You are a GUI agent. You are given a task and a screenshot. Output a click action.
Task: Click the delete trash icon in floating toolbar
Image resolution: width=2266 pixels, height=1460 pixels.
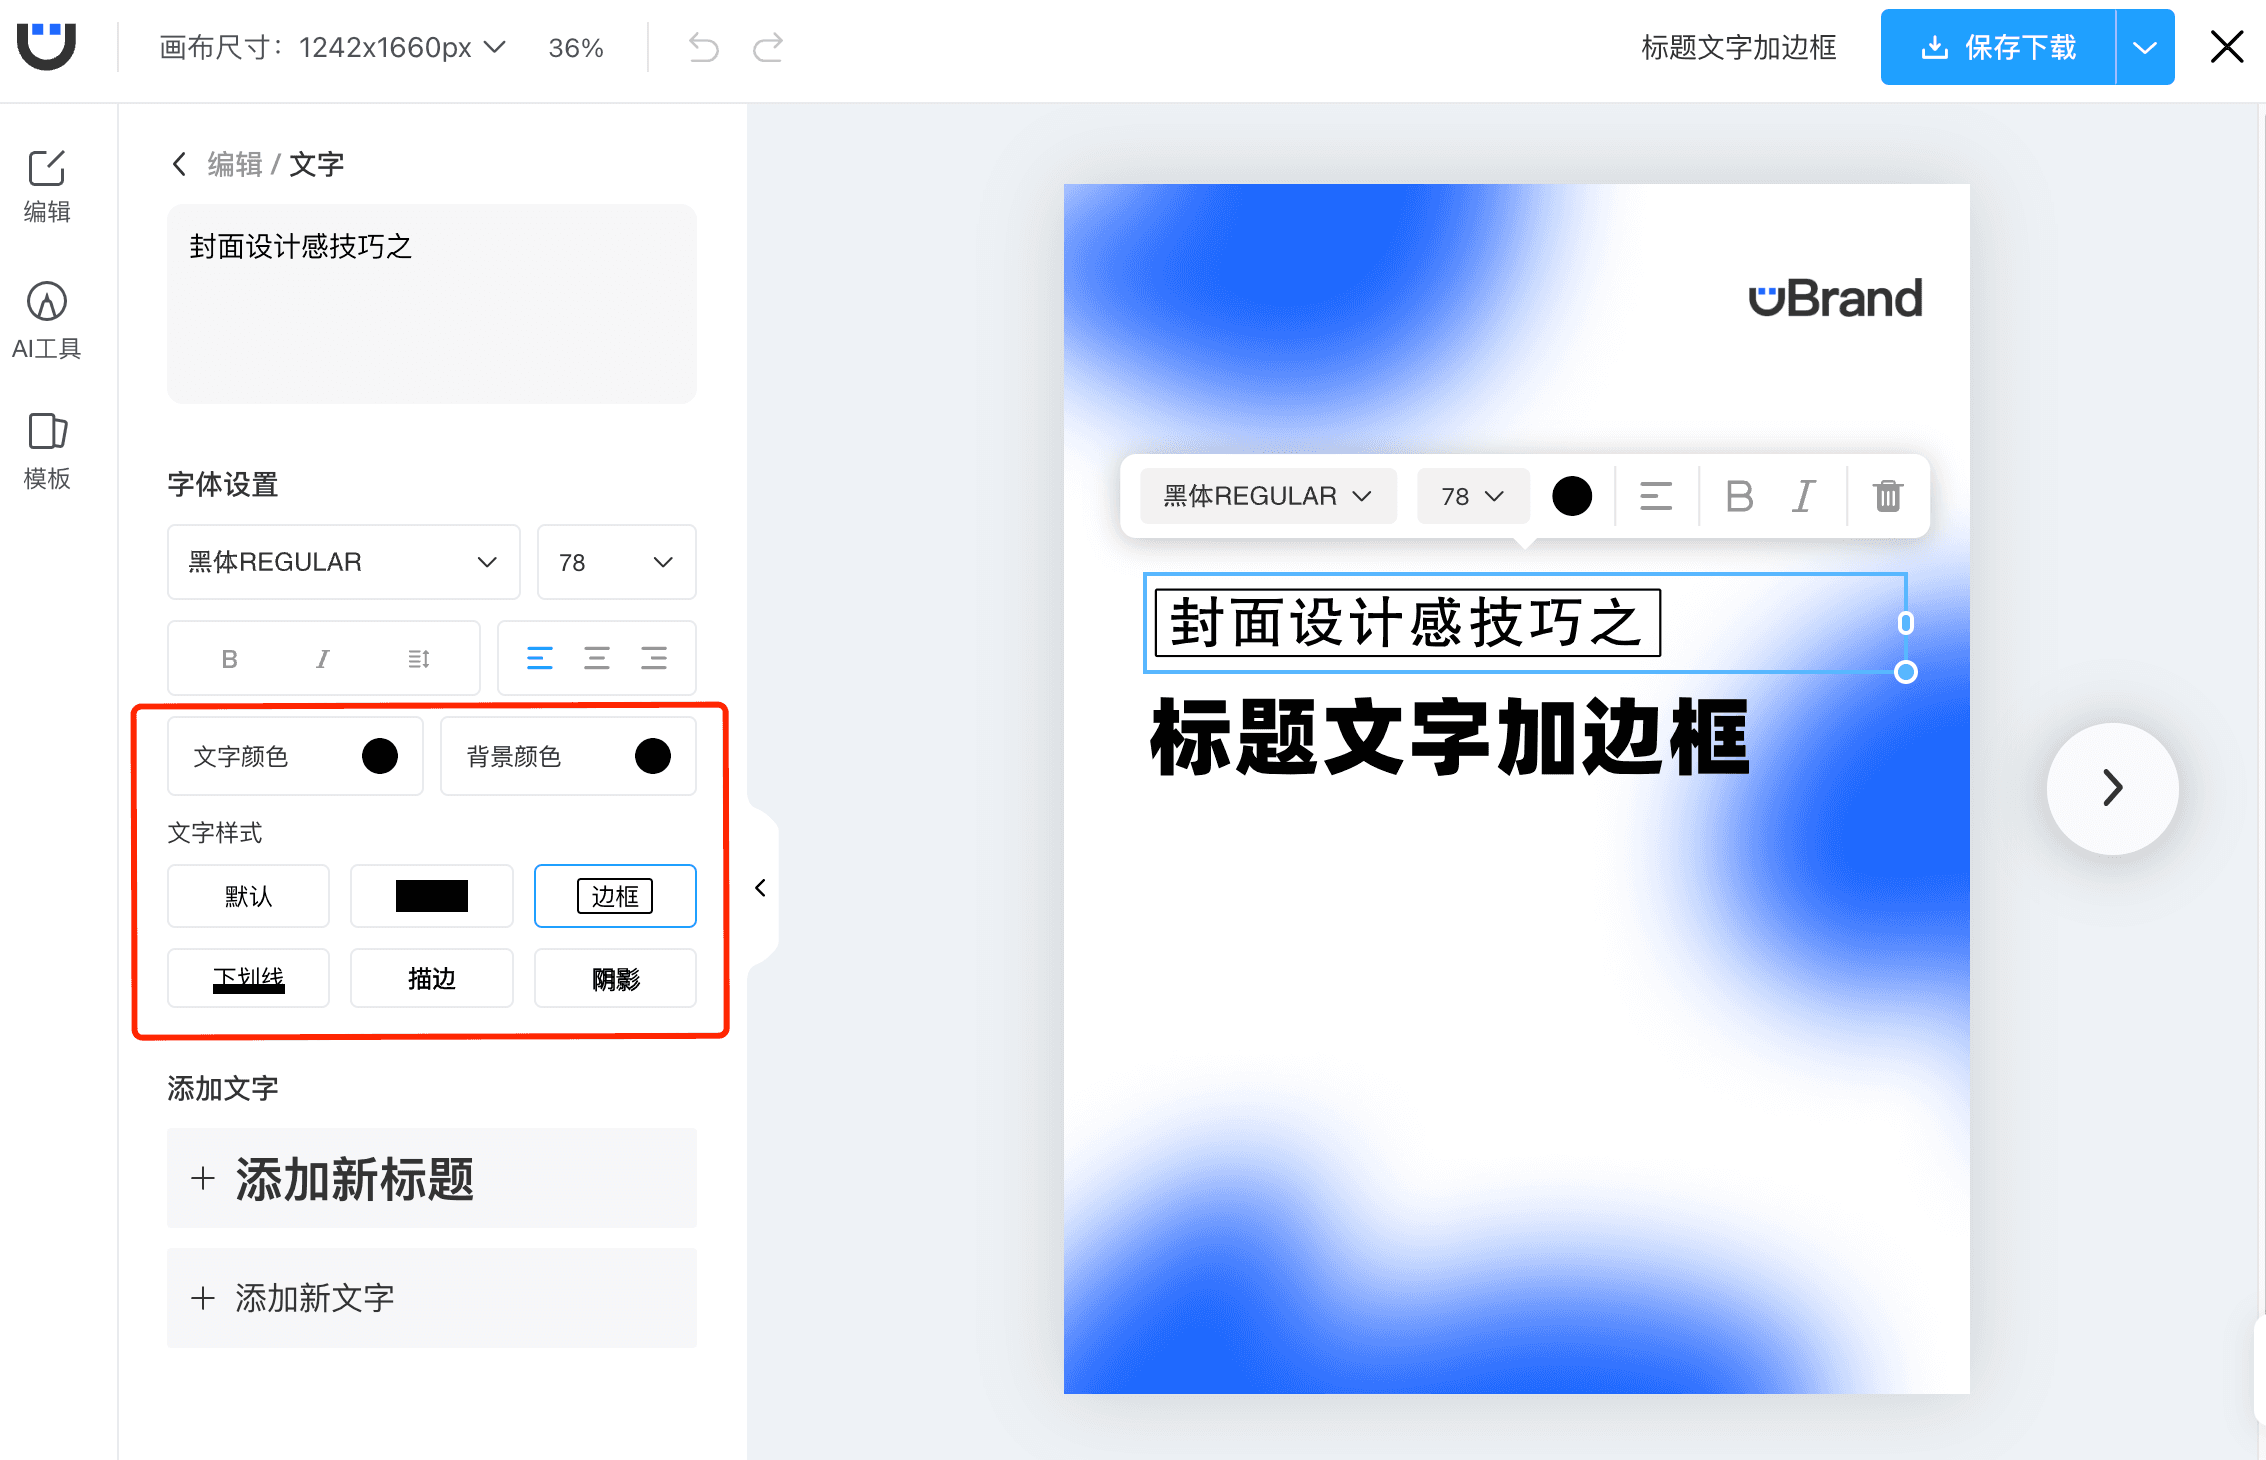(1888, 496)
